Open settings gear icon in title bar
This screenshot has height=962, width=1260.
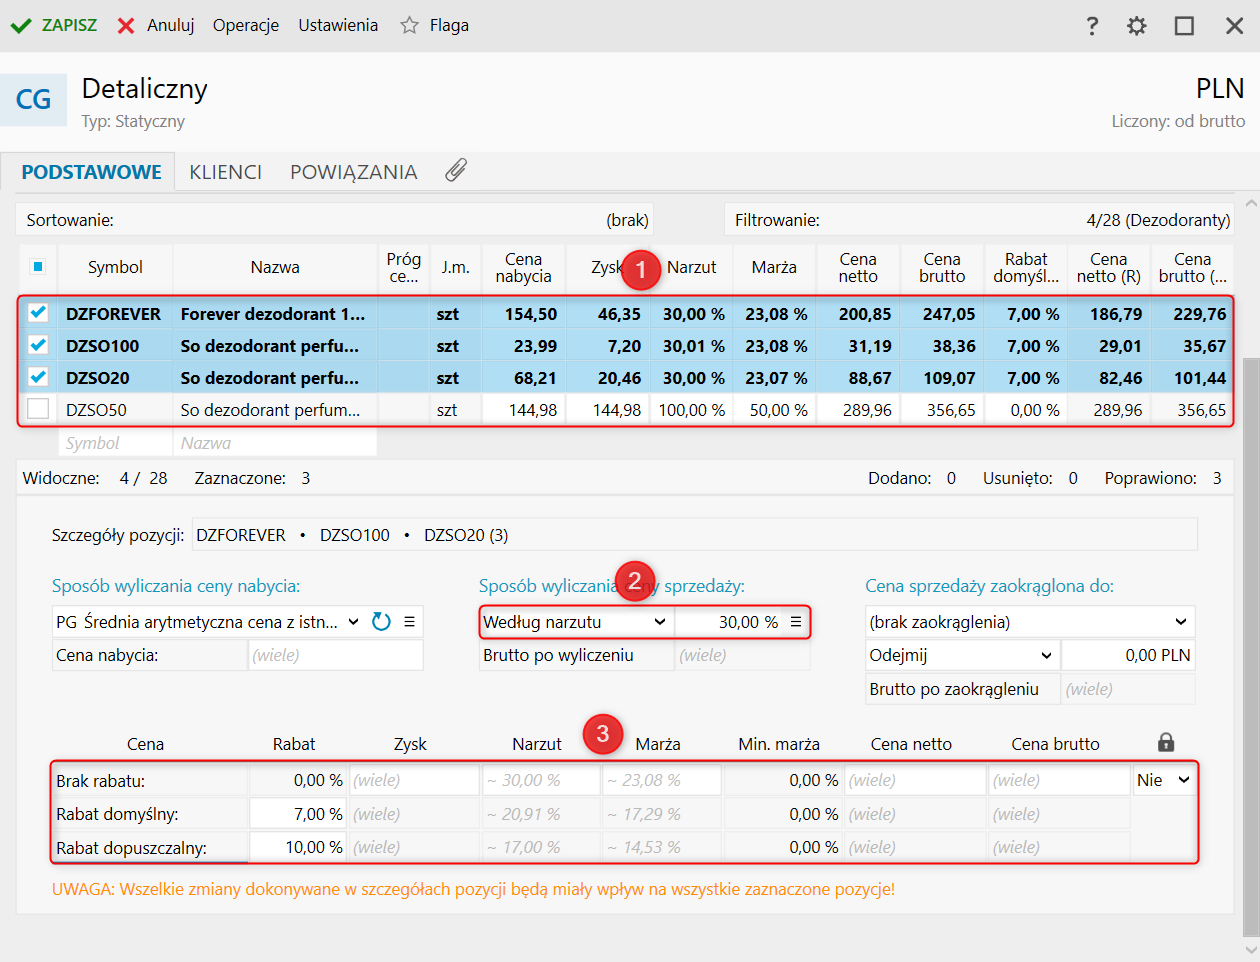(x=1137, y=26)
